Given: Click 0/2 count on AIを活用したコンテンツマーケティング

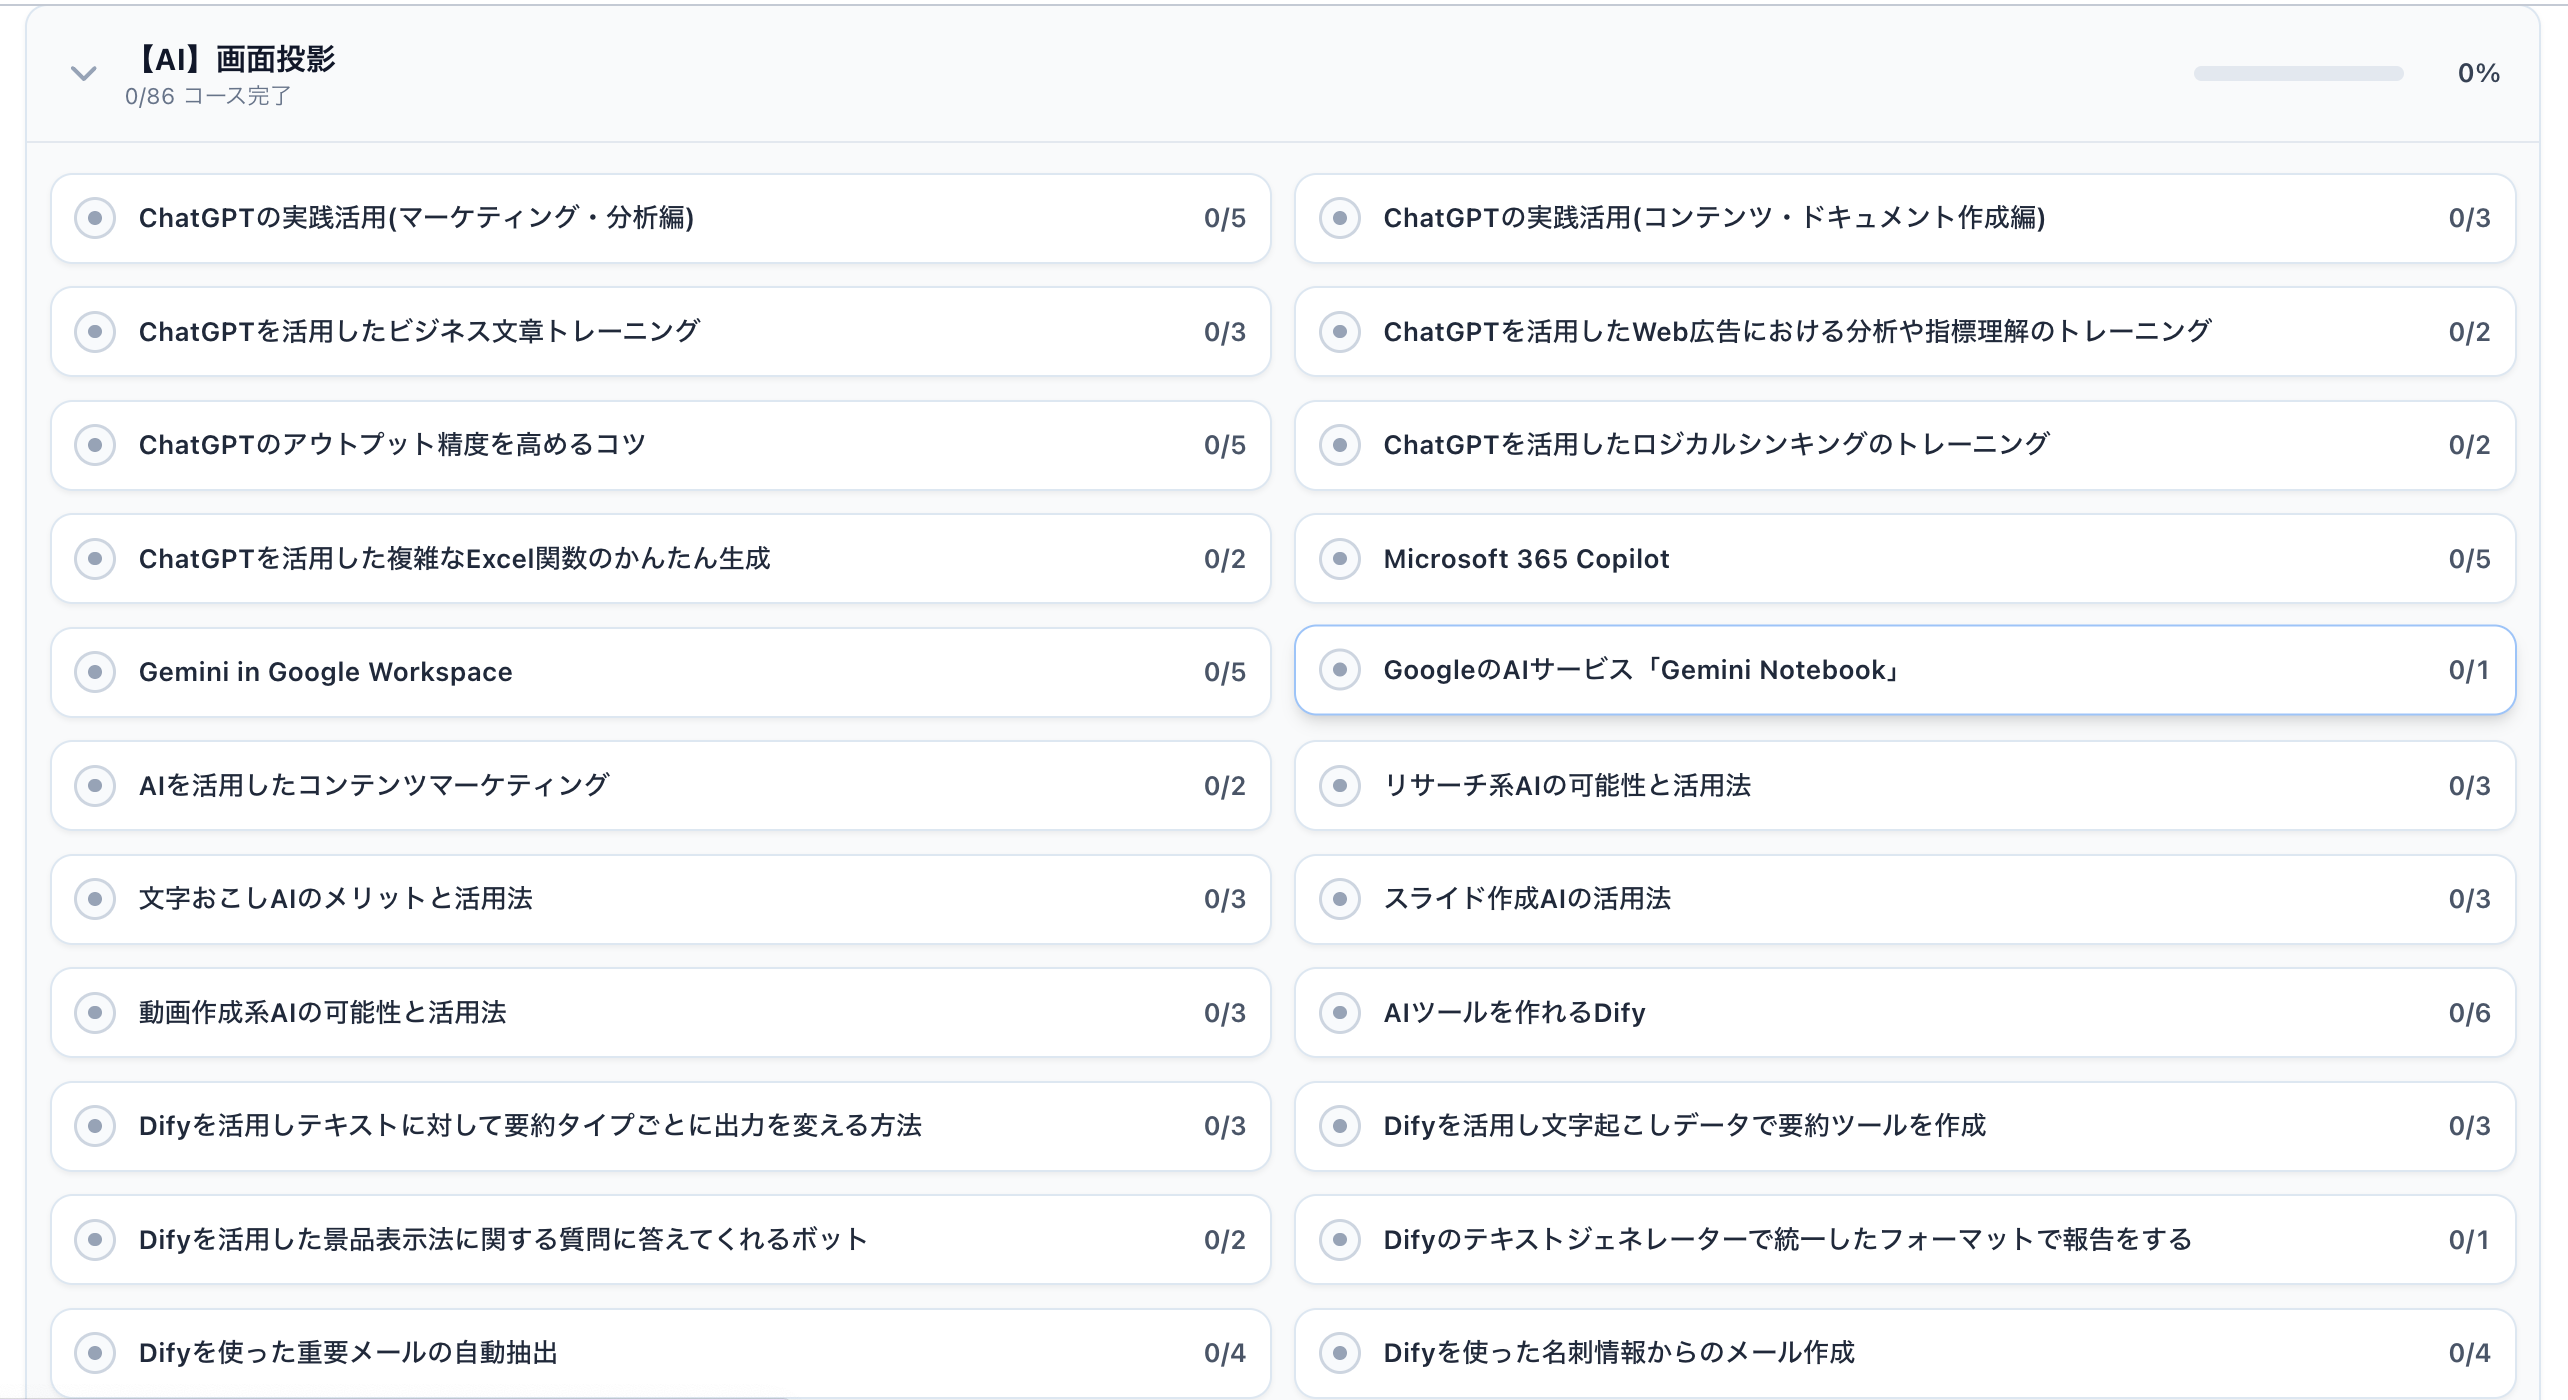Looking at the screenshot, I should click(x=1224, y=786).
